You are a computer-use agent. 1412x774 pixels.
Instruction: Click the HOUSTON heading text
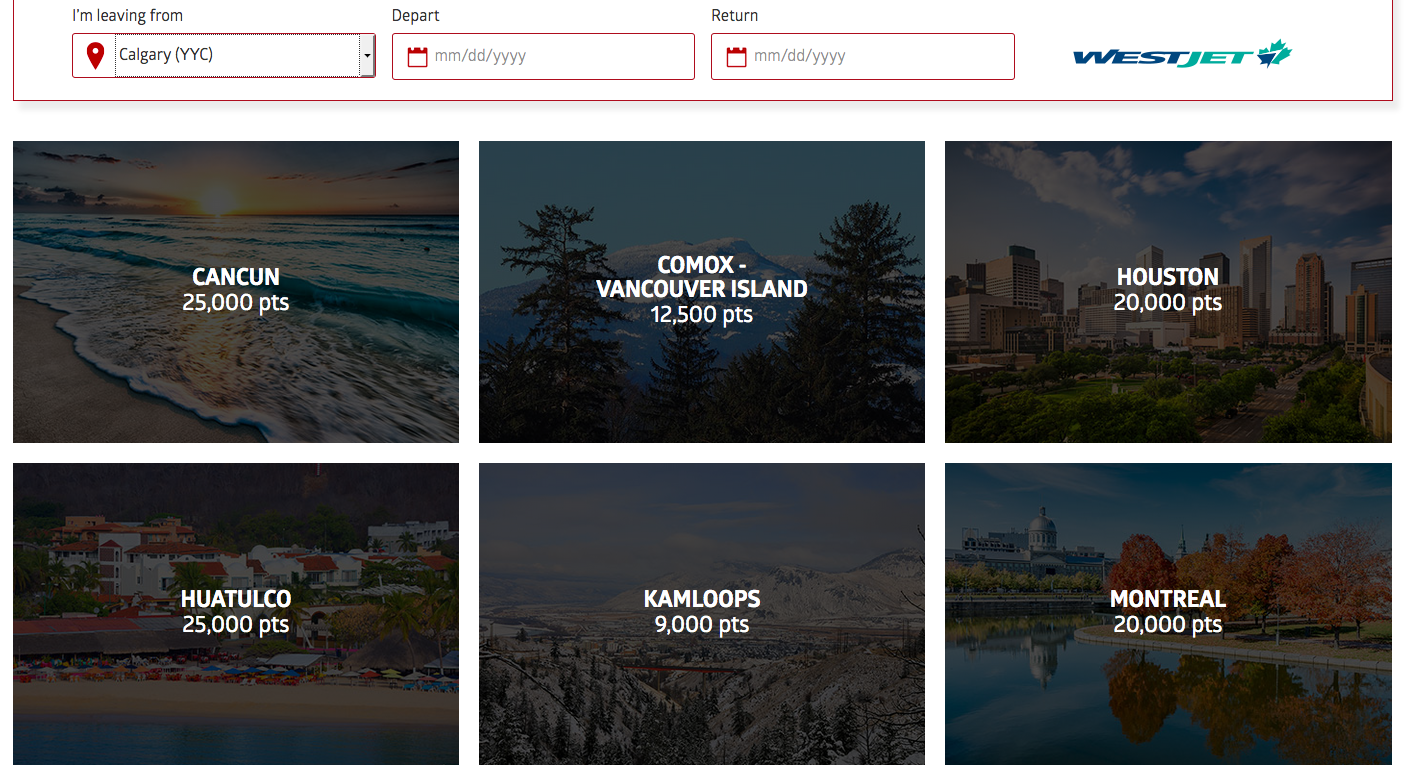[x=1168, y=277]
